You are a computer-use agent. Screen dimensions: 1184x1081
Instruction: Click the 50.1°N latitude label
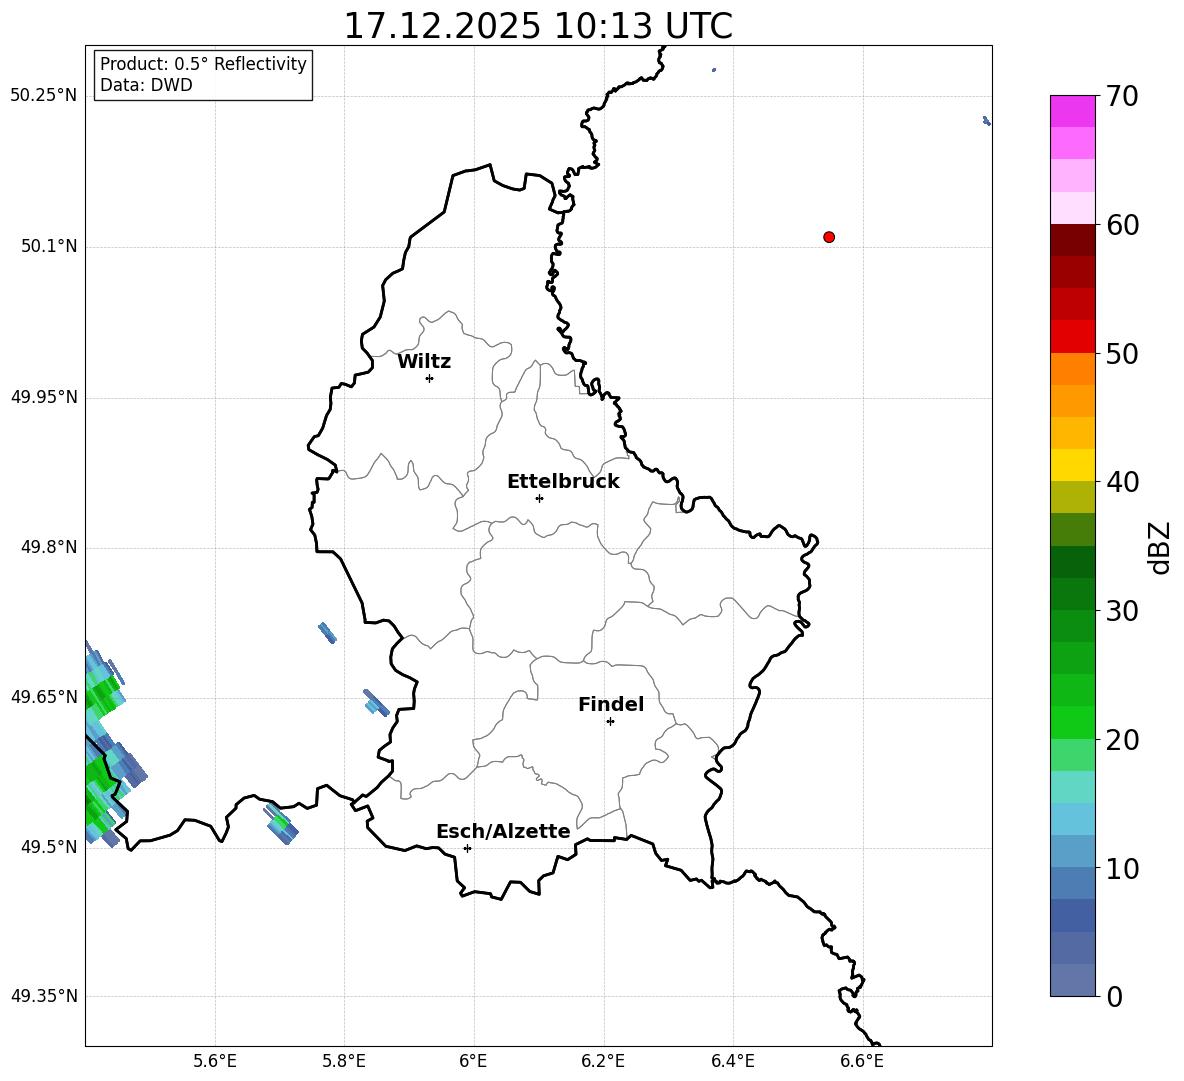49,246
